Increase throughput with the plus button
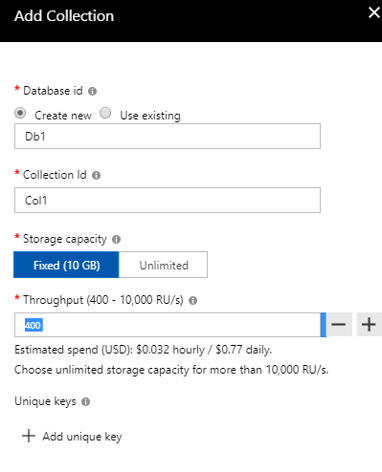The image size is (382, 472). [x=369, y=324]
